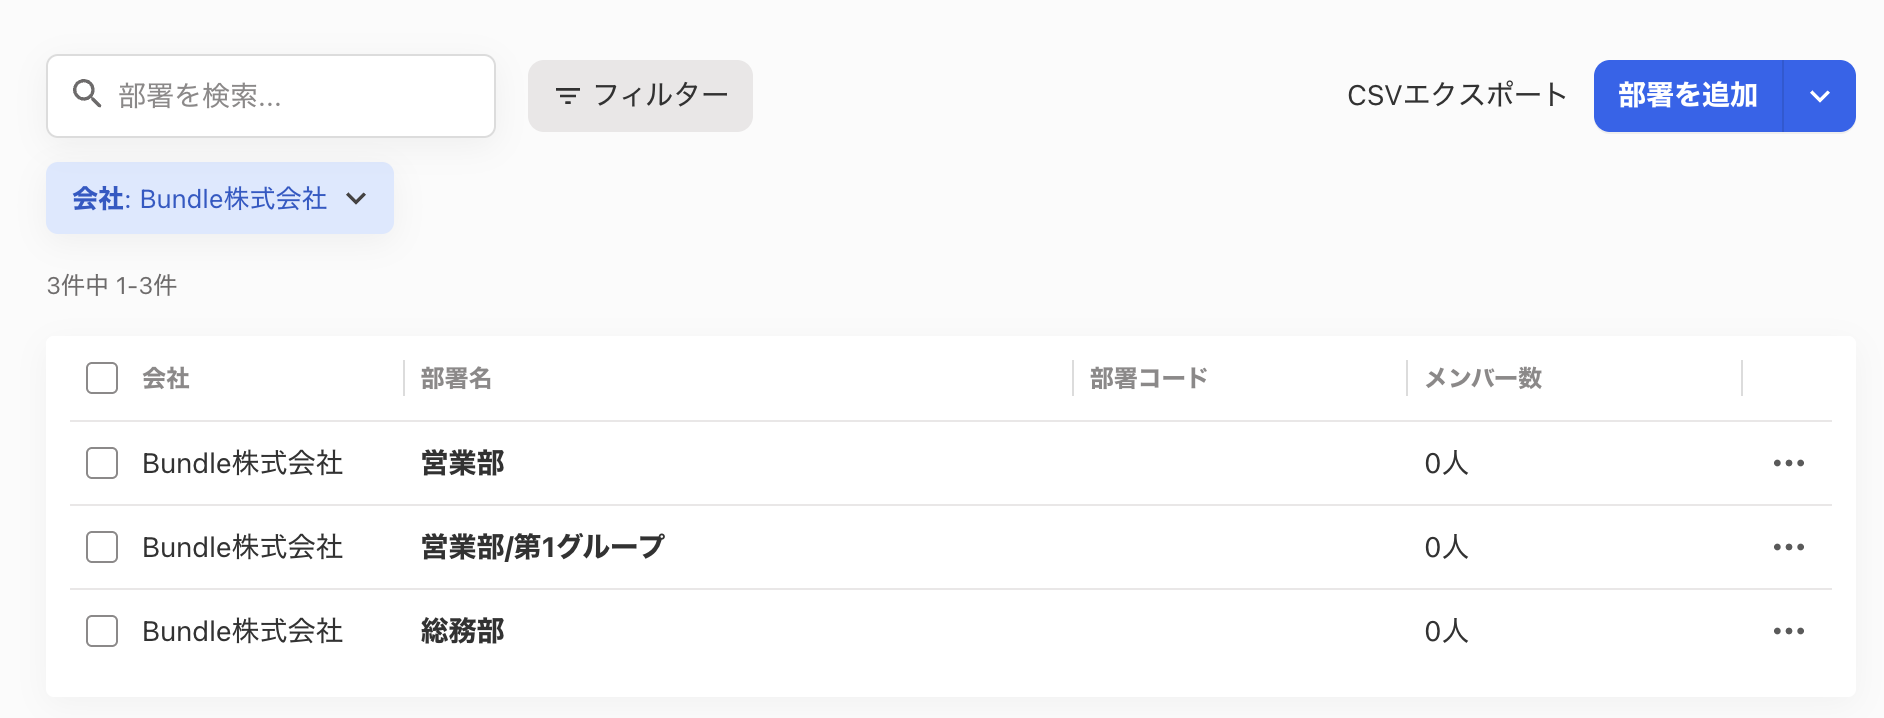Check the 営業部/第1グループ row checkbox
This screenshot has height=718, width=1884.
102,547
